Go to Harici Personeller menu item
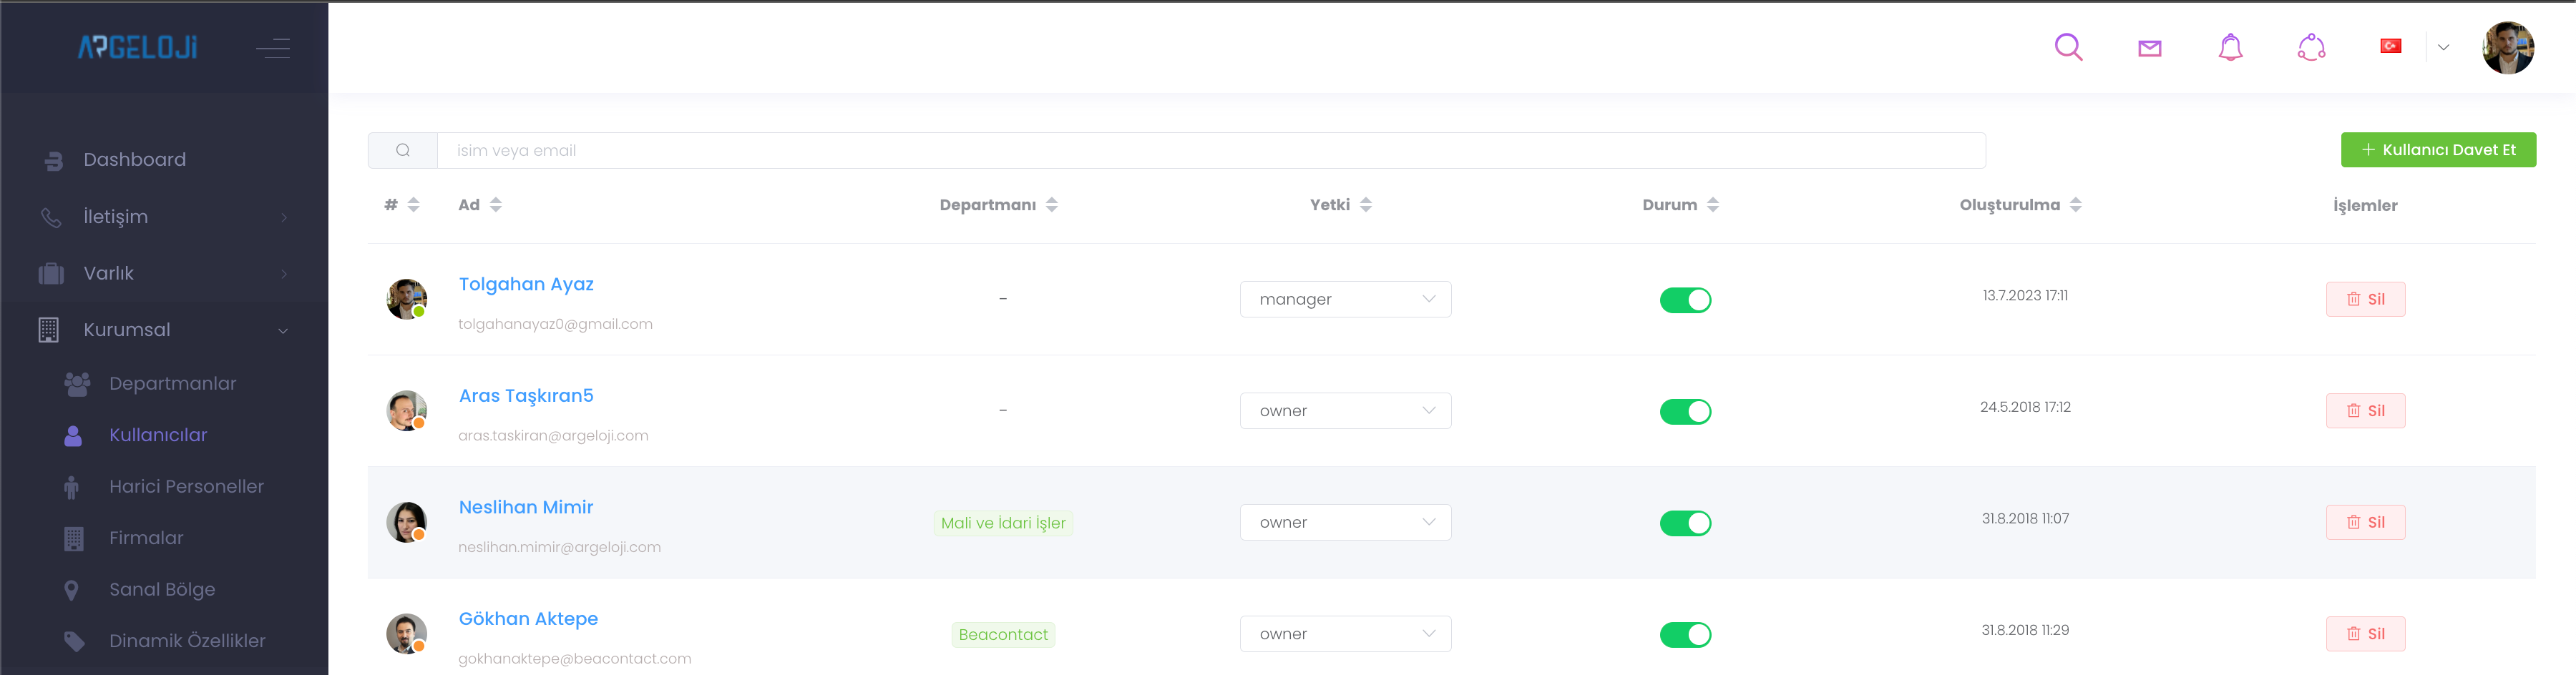The image size is (2576, 675). 186,487
